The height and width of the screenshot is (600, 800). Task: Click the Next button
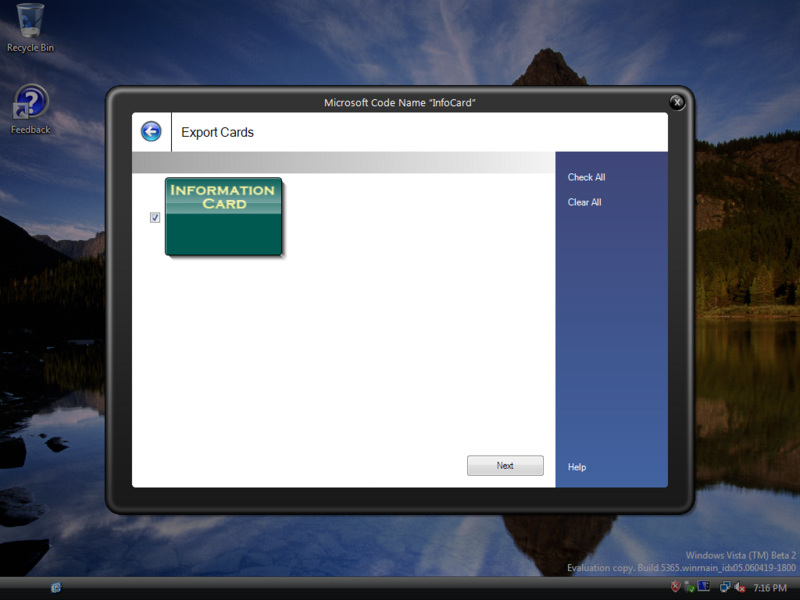tap(505, 465)
